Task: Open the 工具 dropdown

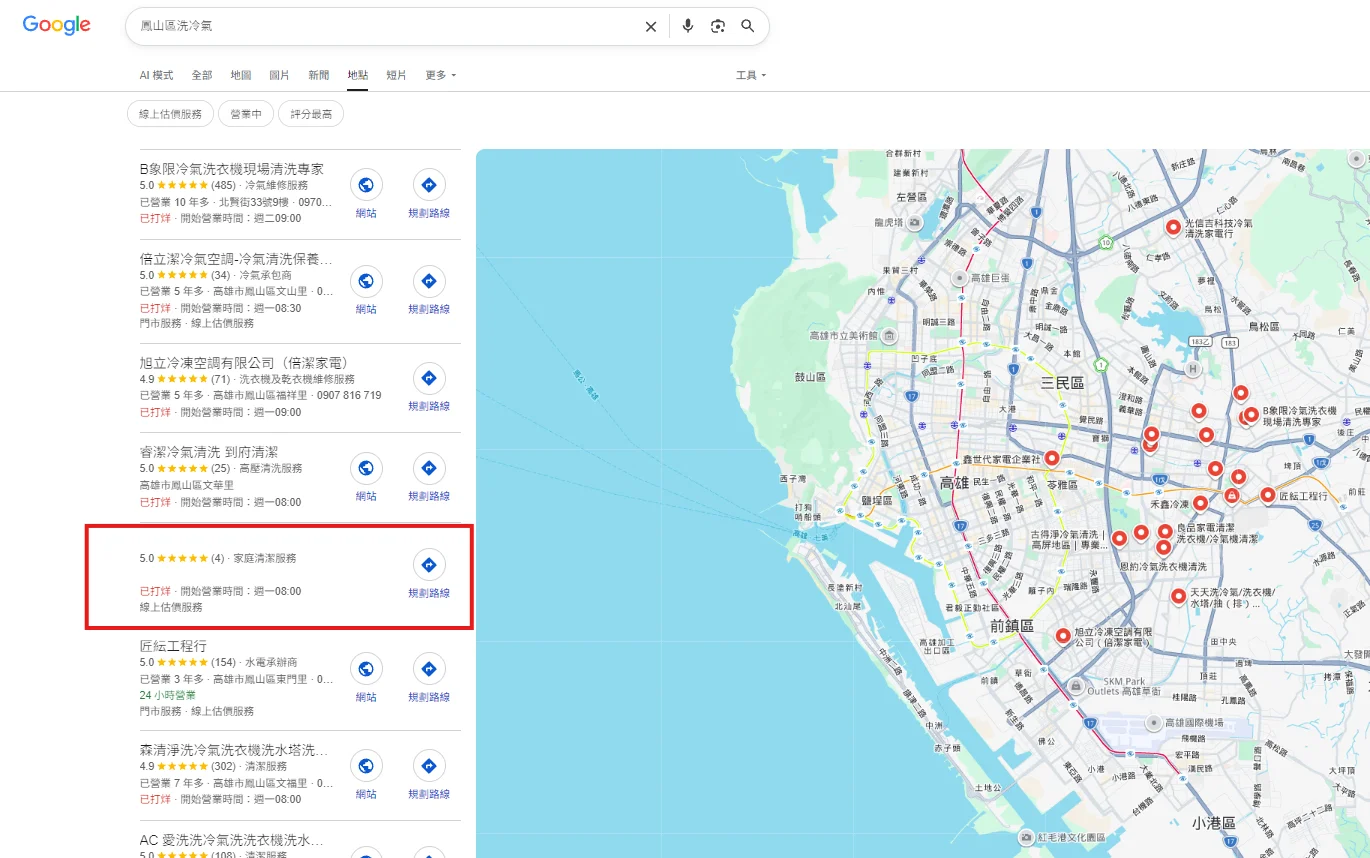Action: tap(751, 75)
